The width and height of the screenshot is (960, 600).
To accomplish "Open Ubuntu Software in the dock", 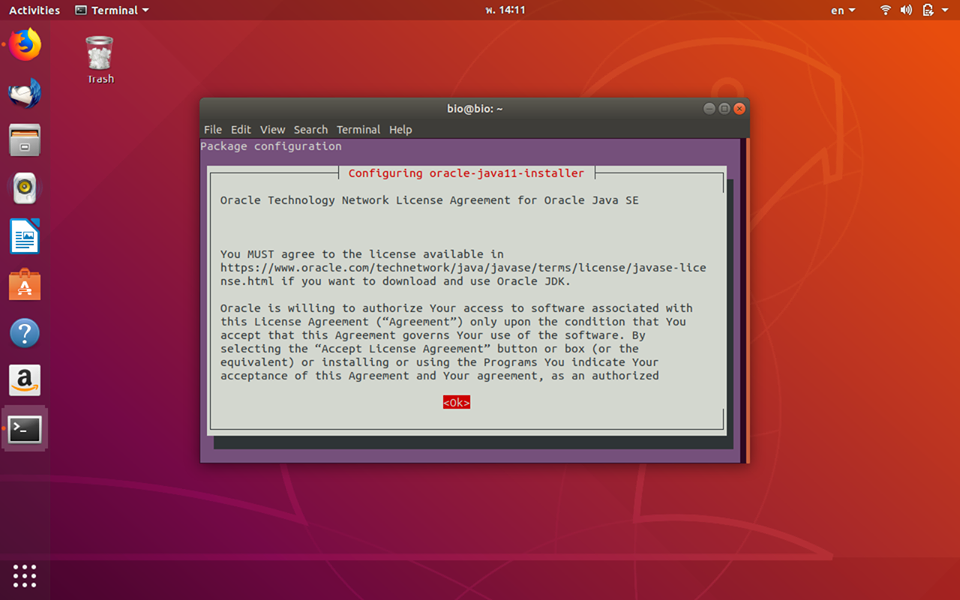I will [24, 285].
